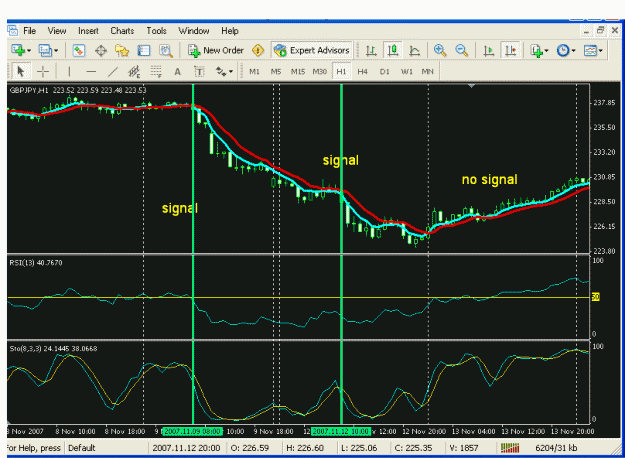Open the Help menu
This screenshot has height=458, width=625.
[230, 31]
